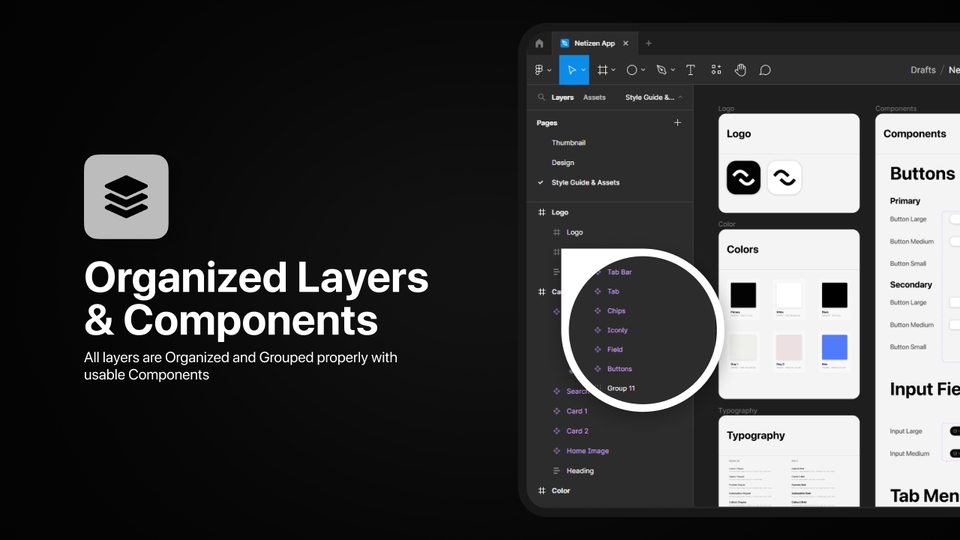Switch to the Netizen App file tab
The width and height of the screenshot is (960, 540).
point(594,43)
